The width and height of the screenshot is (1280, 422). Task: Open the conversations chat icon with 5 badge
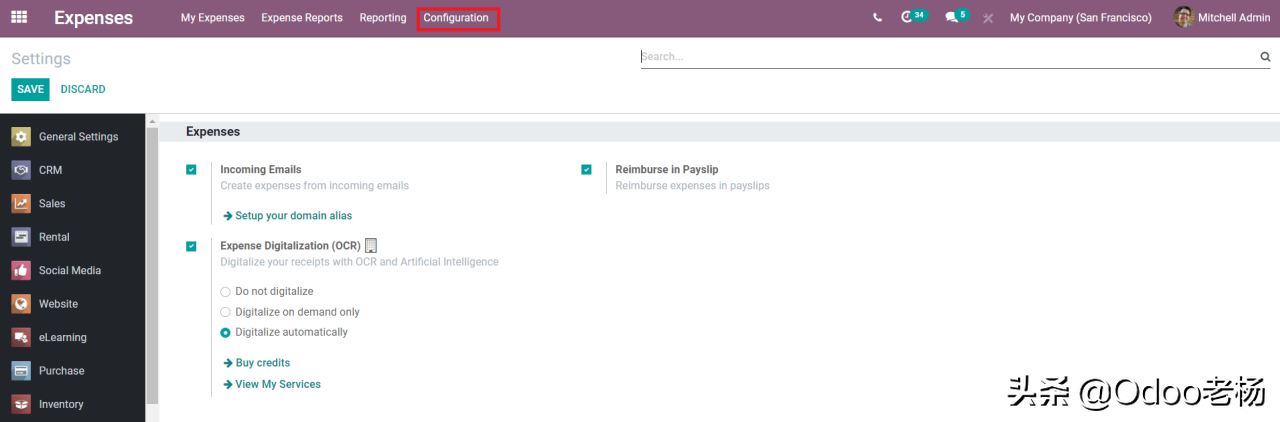[956, 17]
